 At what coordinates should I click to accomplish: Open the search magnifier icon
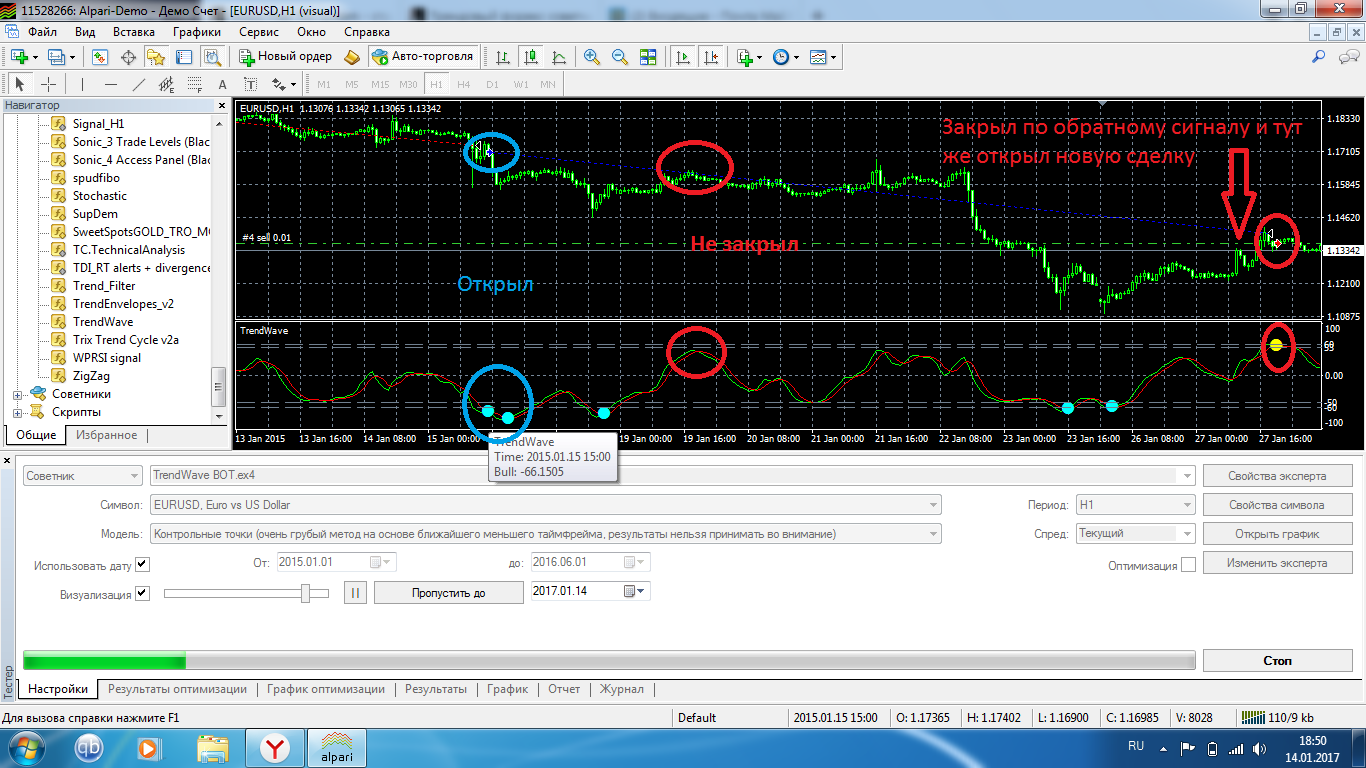point(1319,57)
